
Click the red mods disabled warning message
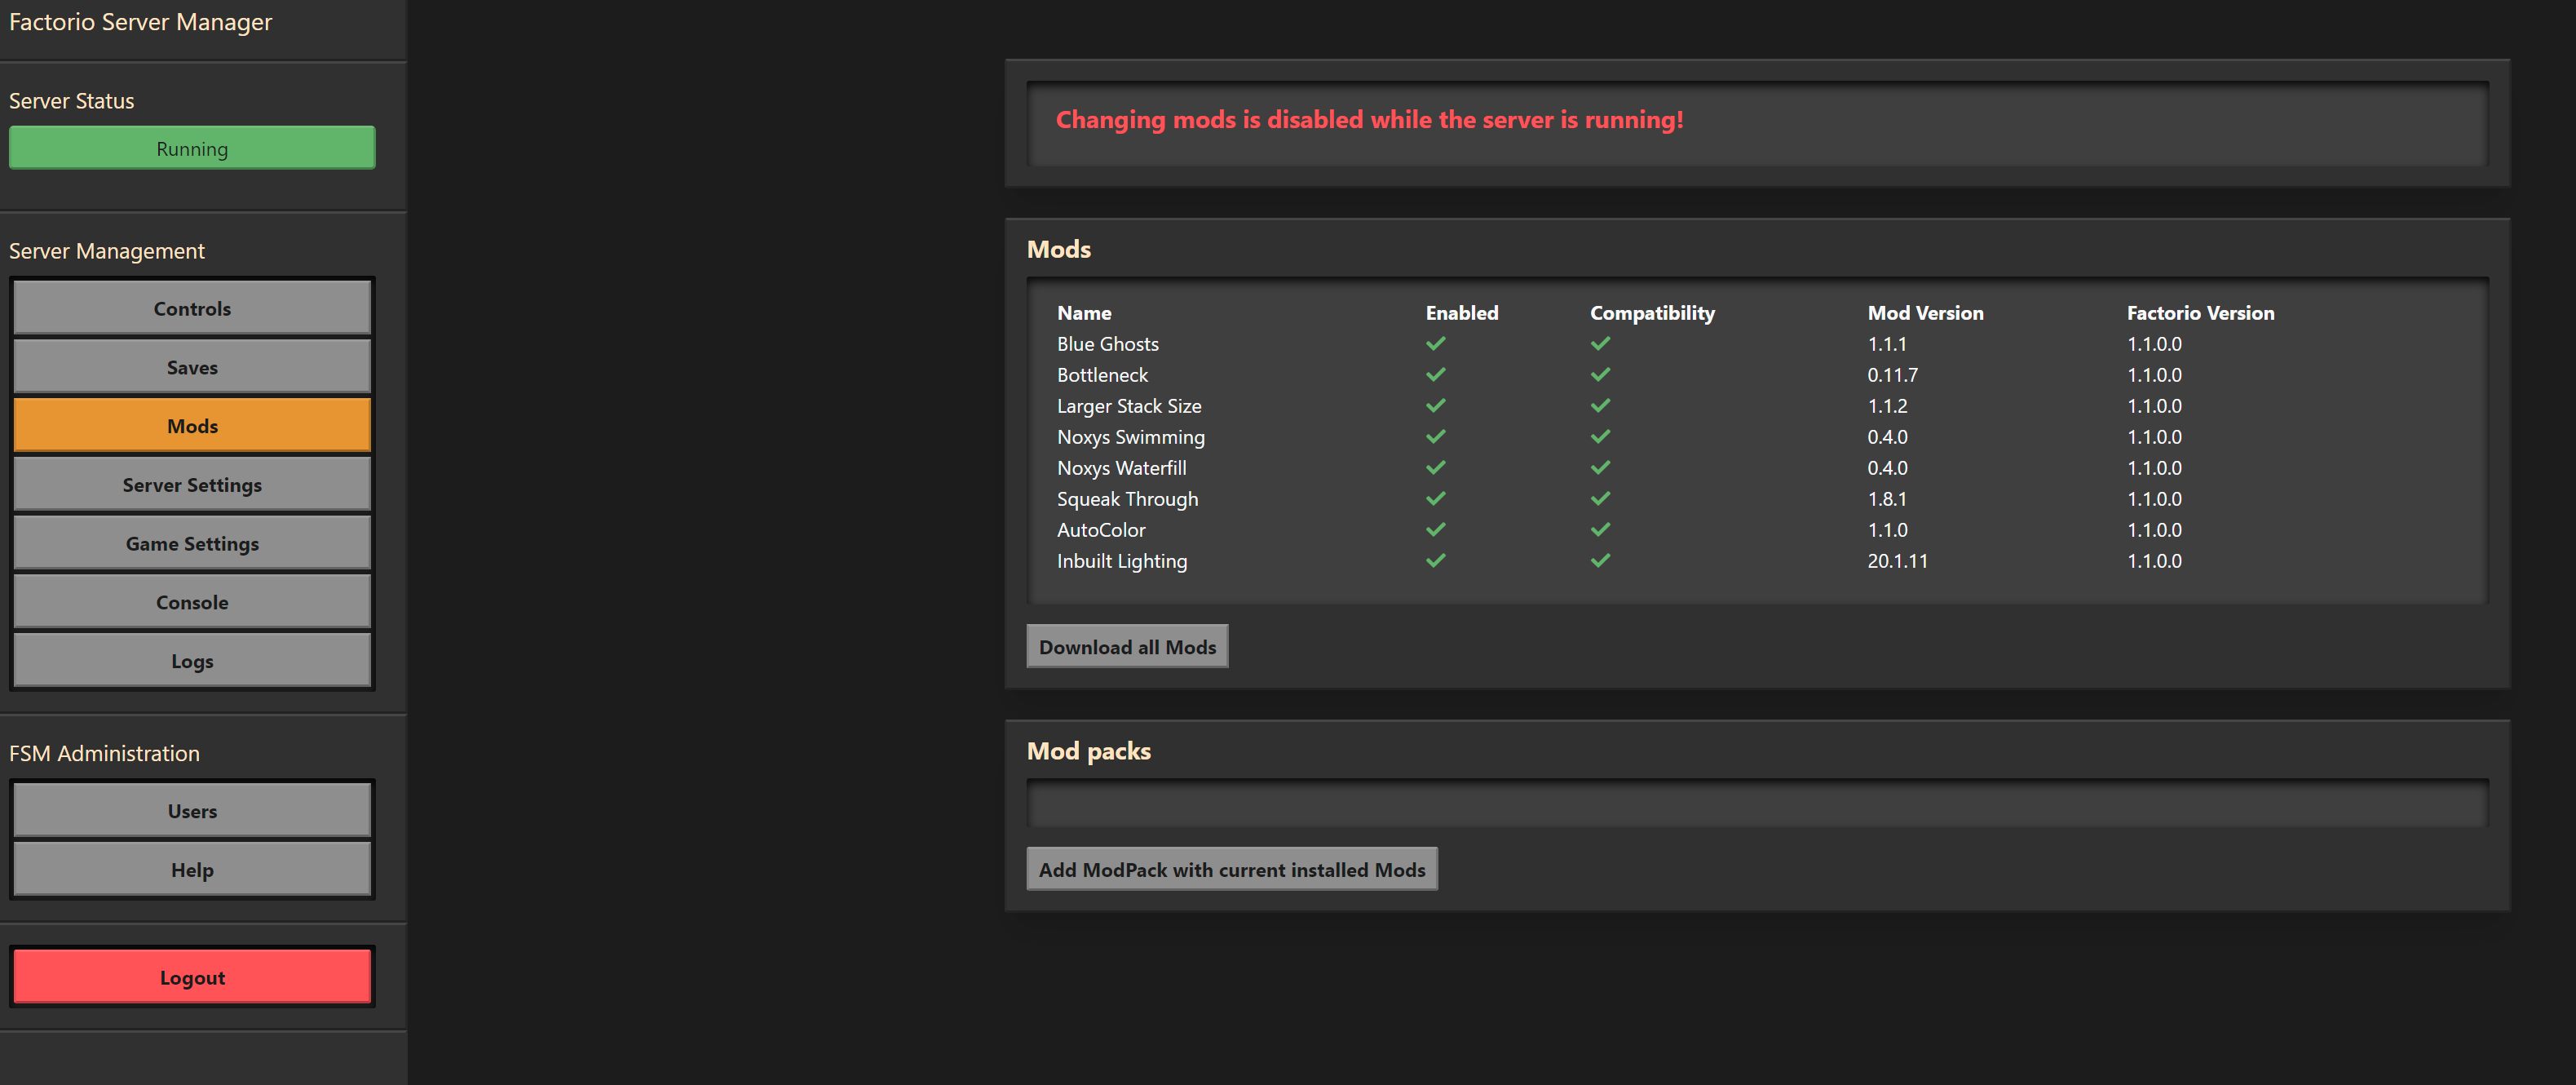click(1369, 120)
